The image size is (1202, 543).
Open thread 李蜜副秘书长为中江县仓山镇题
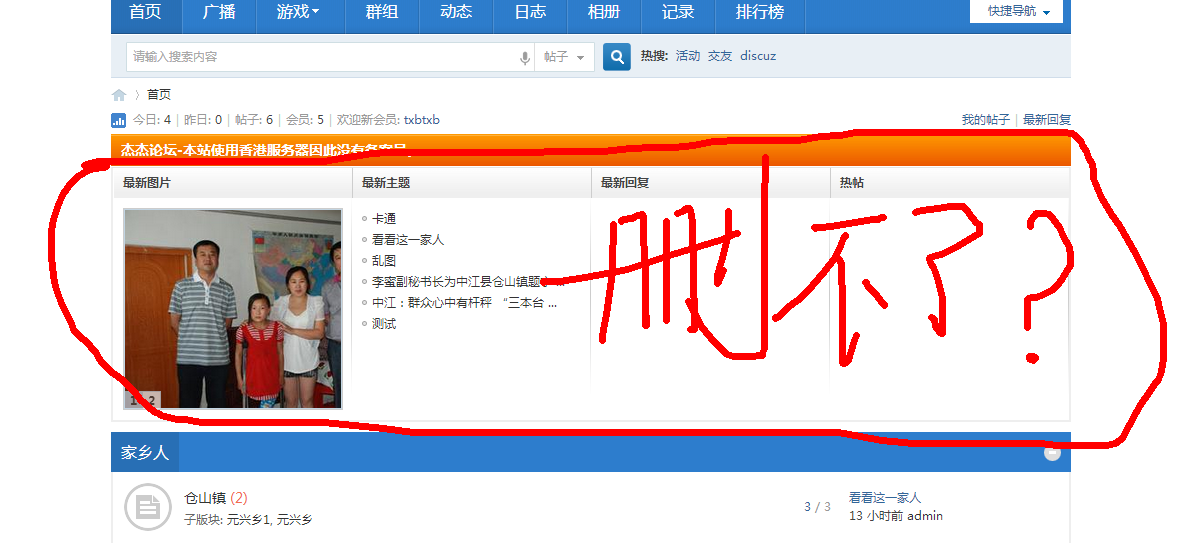(x=458, y=282)
